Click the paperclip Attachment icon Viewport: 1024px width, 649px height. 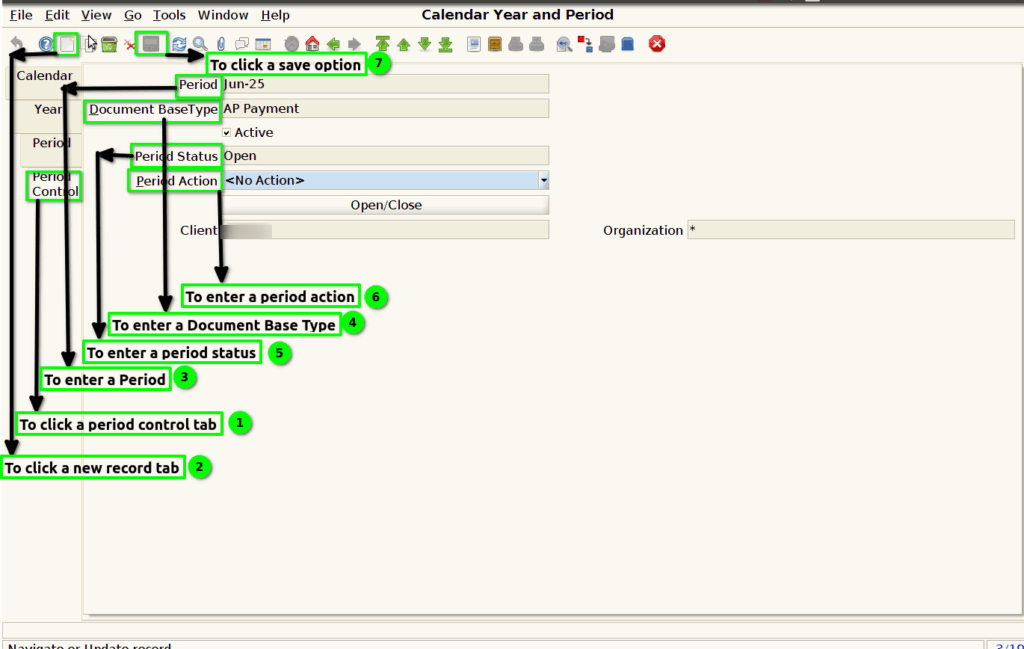(221, 44)
